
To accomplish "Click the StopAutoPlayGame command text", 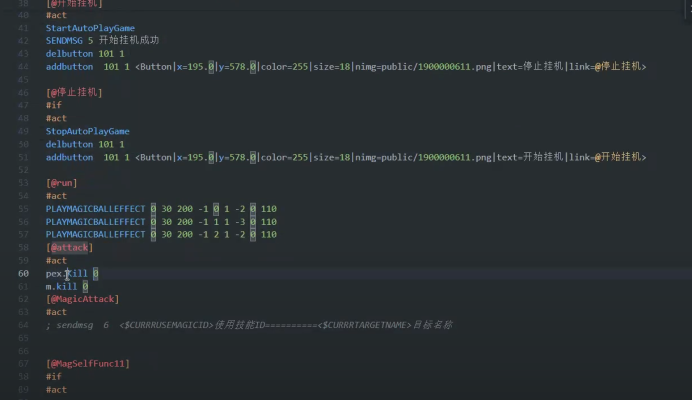I will [87, 131].
